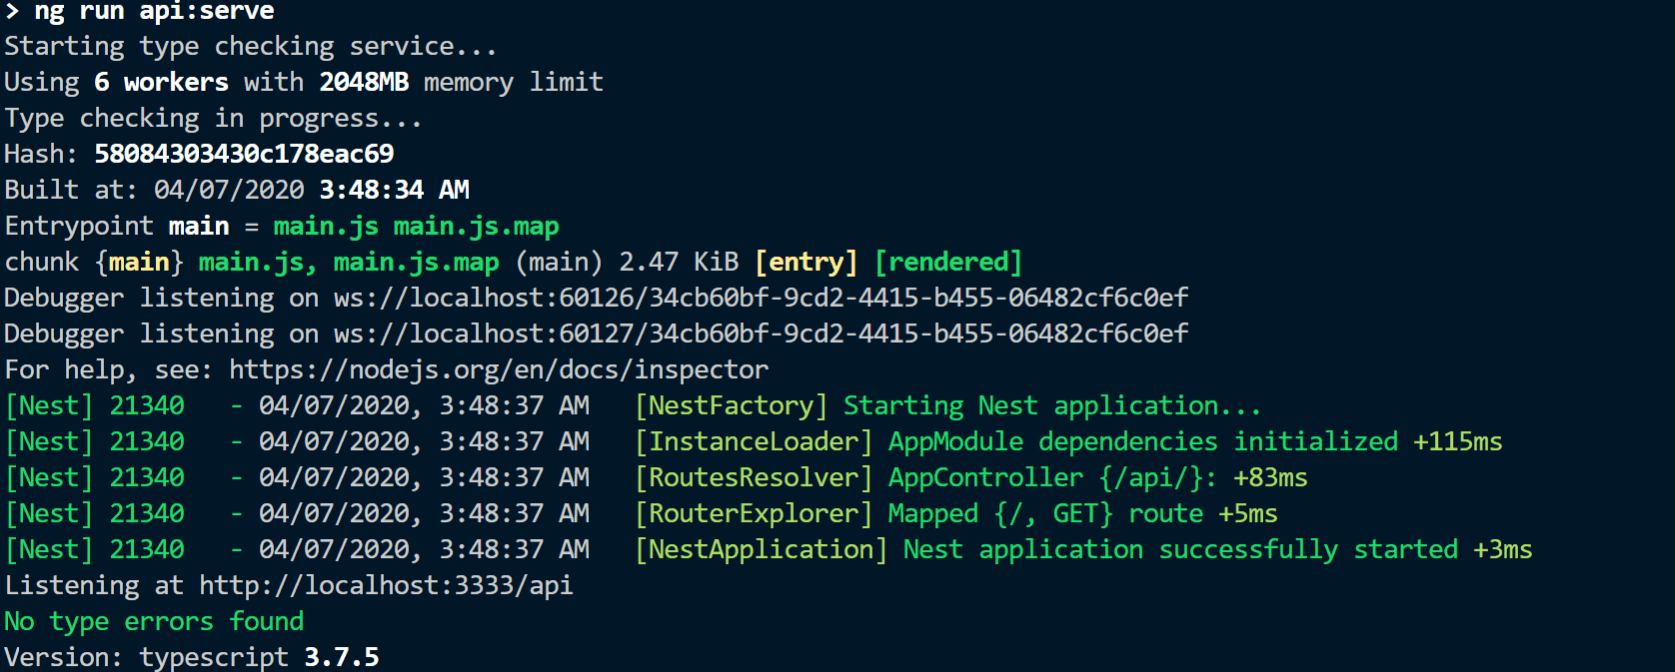Click the http://localhost:3333/api URL
This screenshot has height=672, width=1675.
386,586
